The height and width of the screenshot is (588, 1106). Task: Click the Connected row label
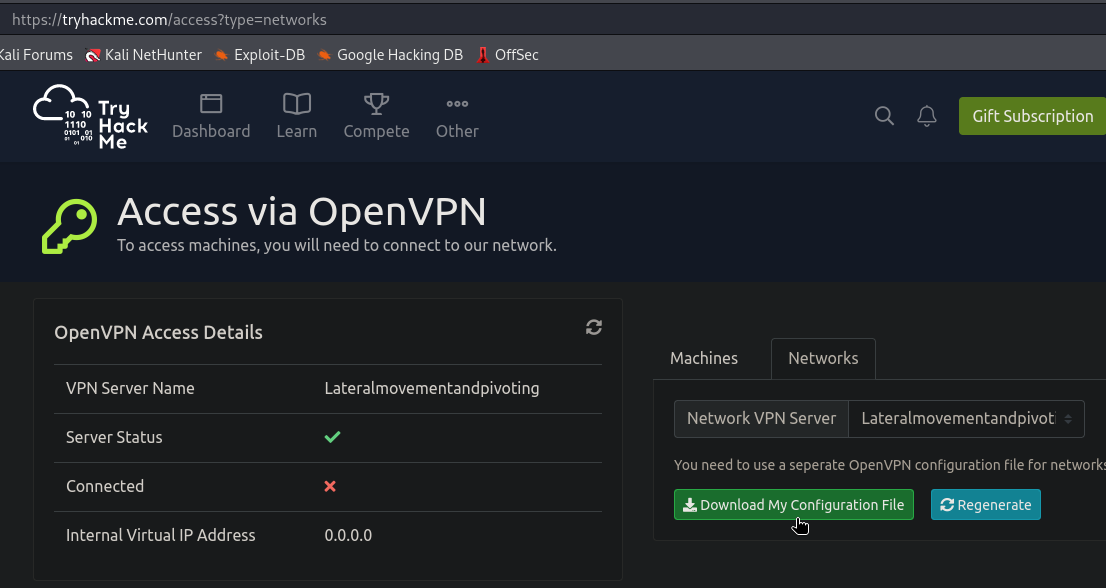[x=105, y=486]
